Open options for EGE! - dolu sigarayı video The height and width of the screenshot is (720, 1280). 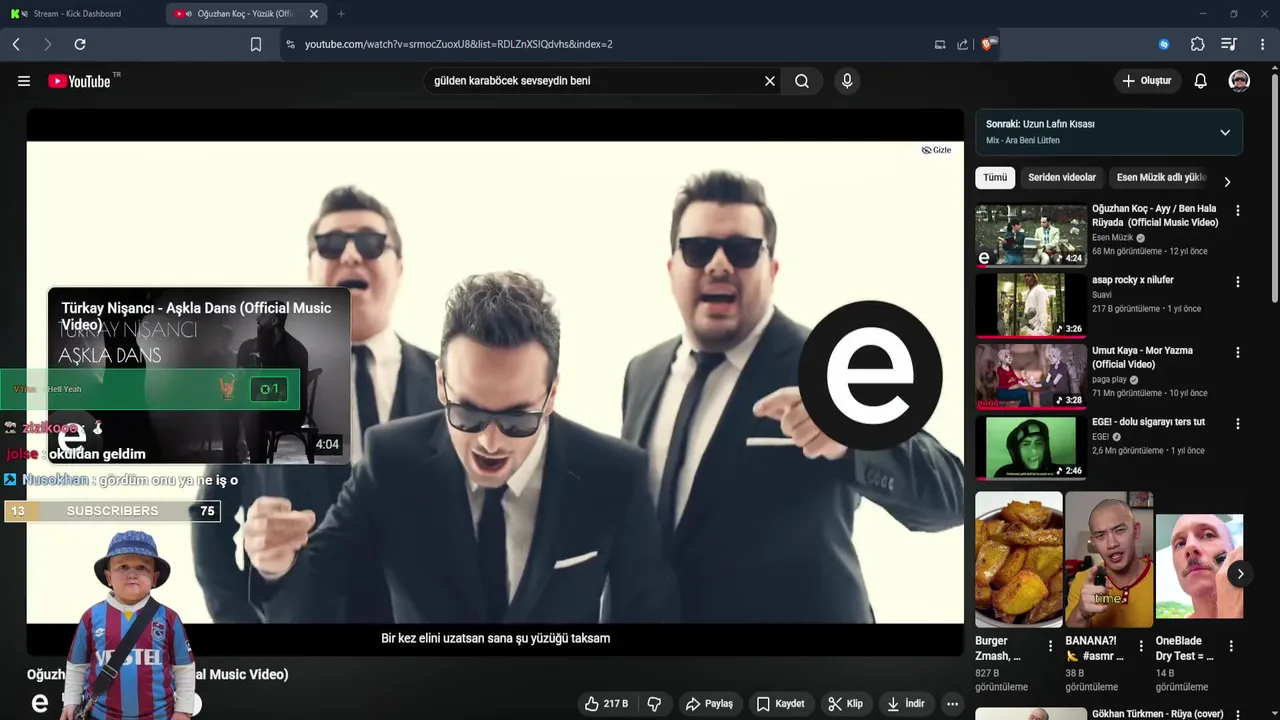coord(1238,424)
